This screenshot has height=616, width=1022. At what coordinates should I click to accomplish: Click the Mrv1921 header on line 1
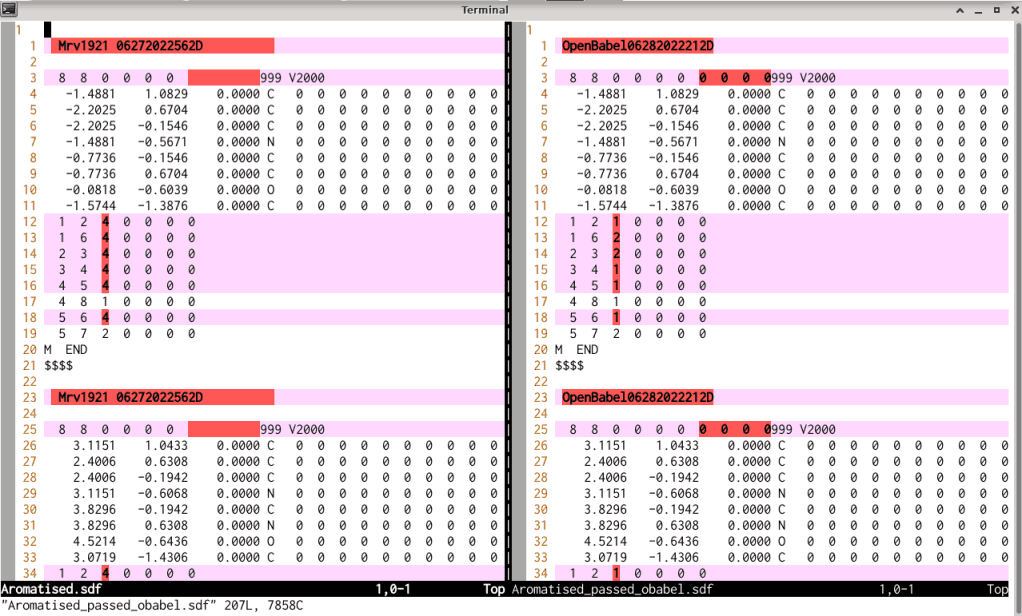pos(130,46)
